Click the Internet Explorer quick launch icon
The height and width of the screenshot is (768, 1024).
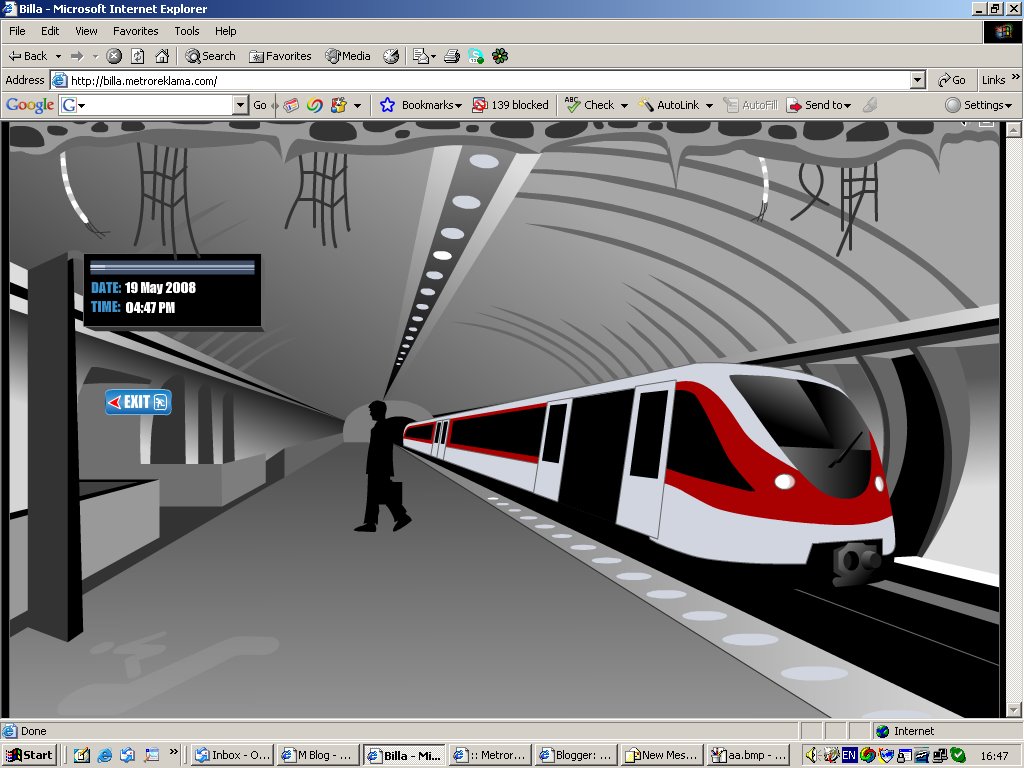(x=104, y=755)
